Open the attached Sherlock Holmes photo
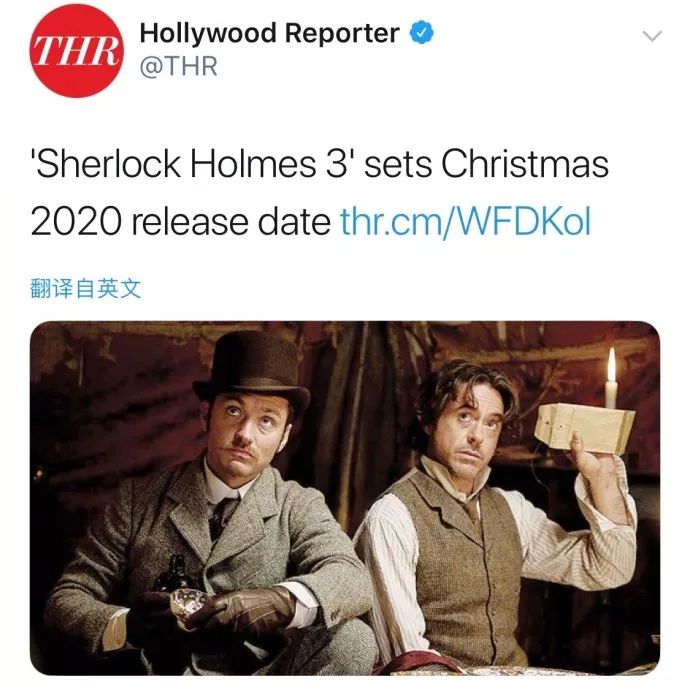Screen dimensions: 690x684 pos(345,498)
